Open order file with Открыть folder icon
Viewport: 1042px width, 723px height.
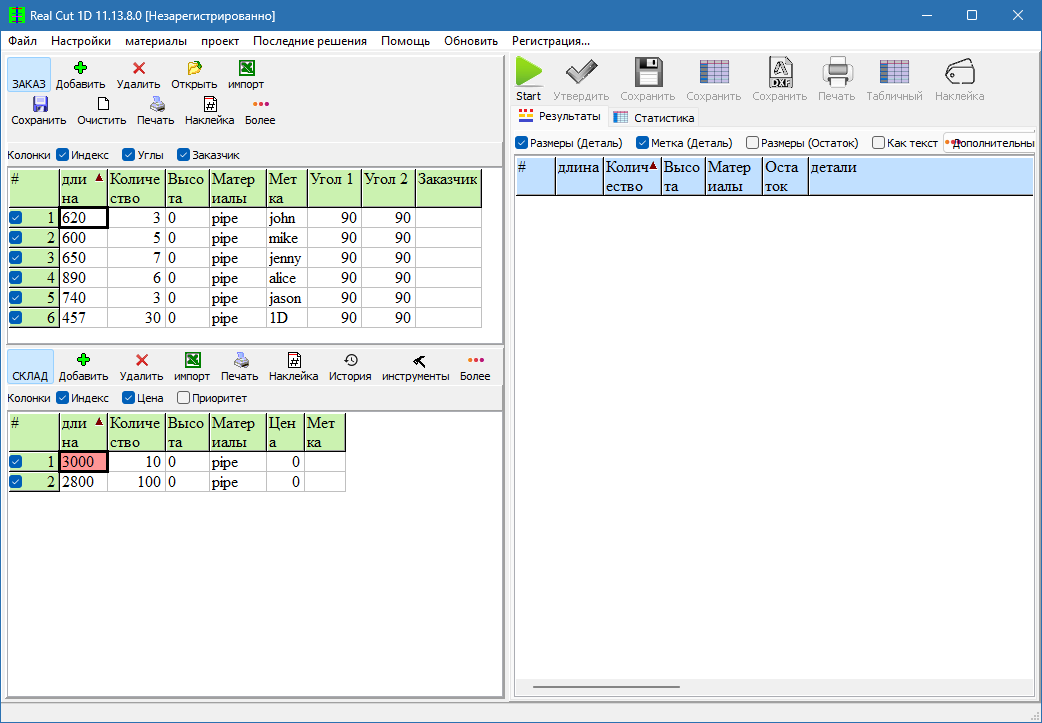[x=194, y=69]
